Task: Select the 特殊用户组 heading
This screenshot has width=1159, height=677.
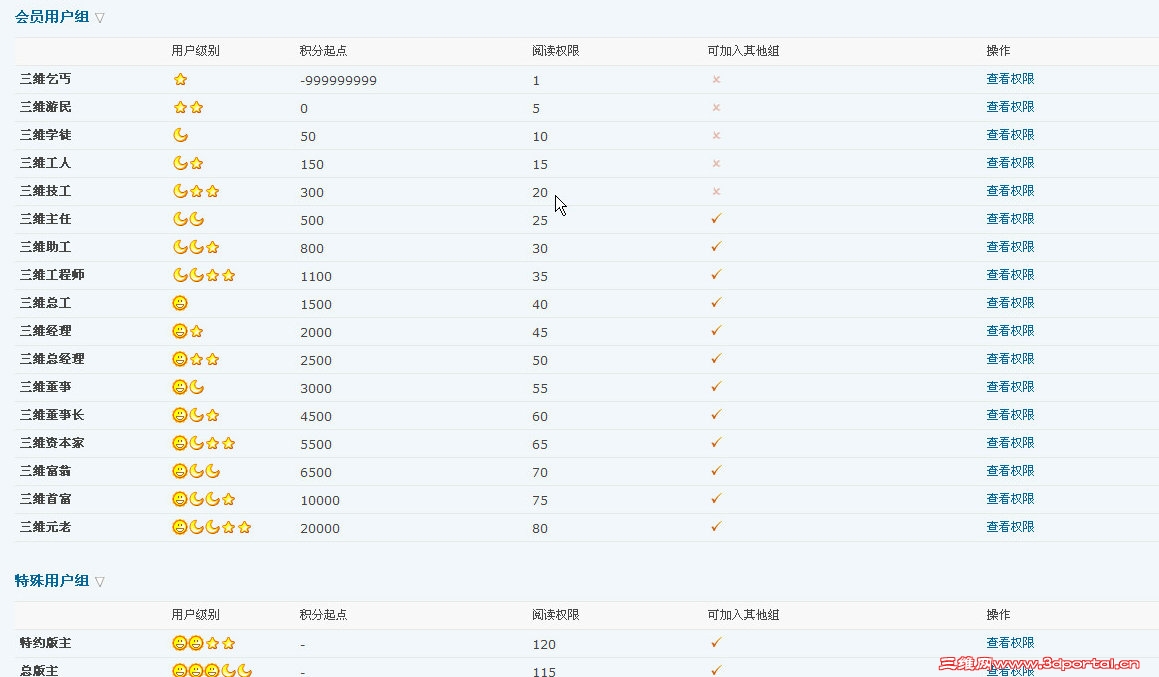Action: coord(52,581)
